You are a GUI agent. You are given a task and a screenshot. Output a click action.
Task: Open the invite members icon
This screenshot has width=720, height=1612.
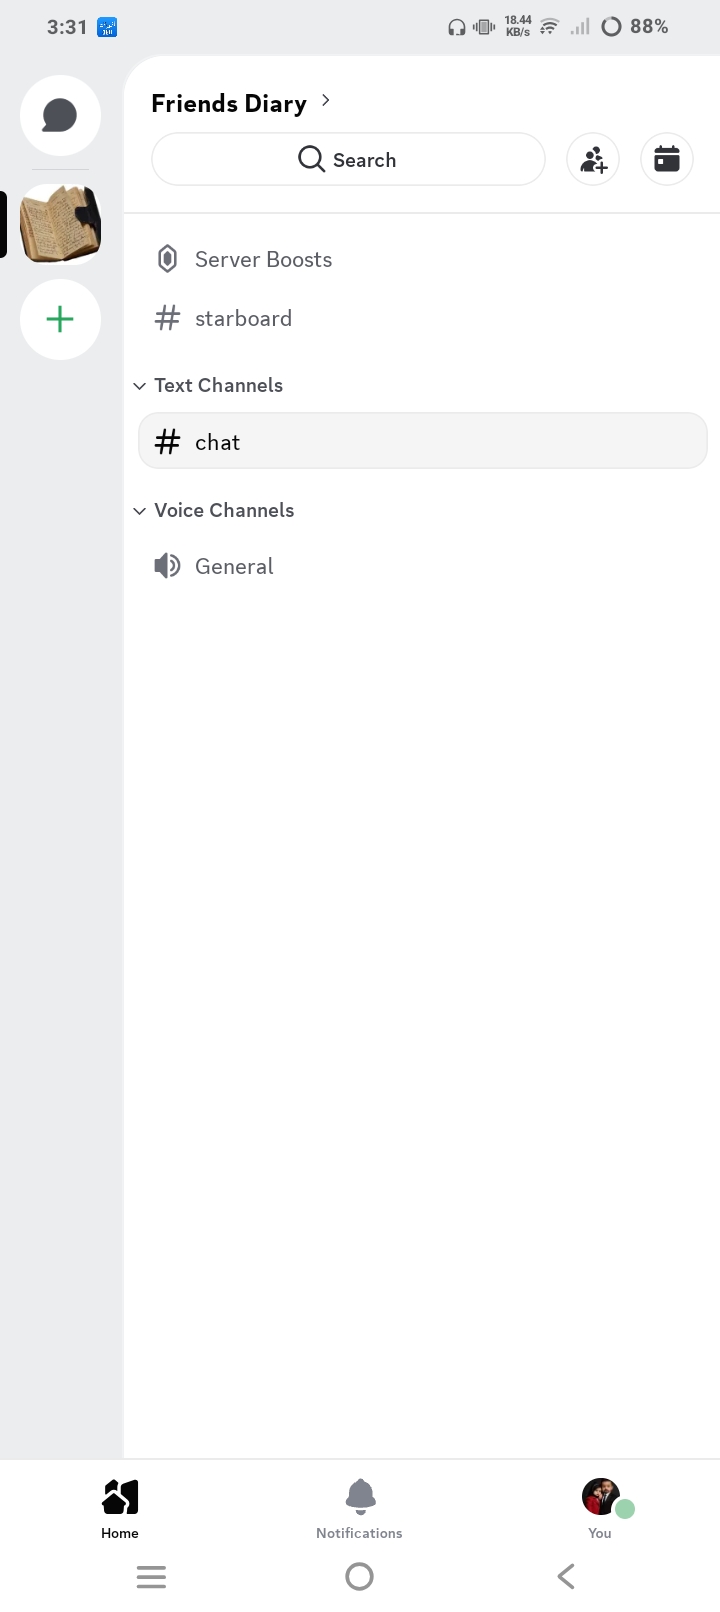[x=593, y=159]
